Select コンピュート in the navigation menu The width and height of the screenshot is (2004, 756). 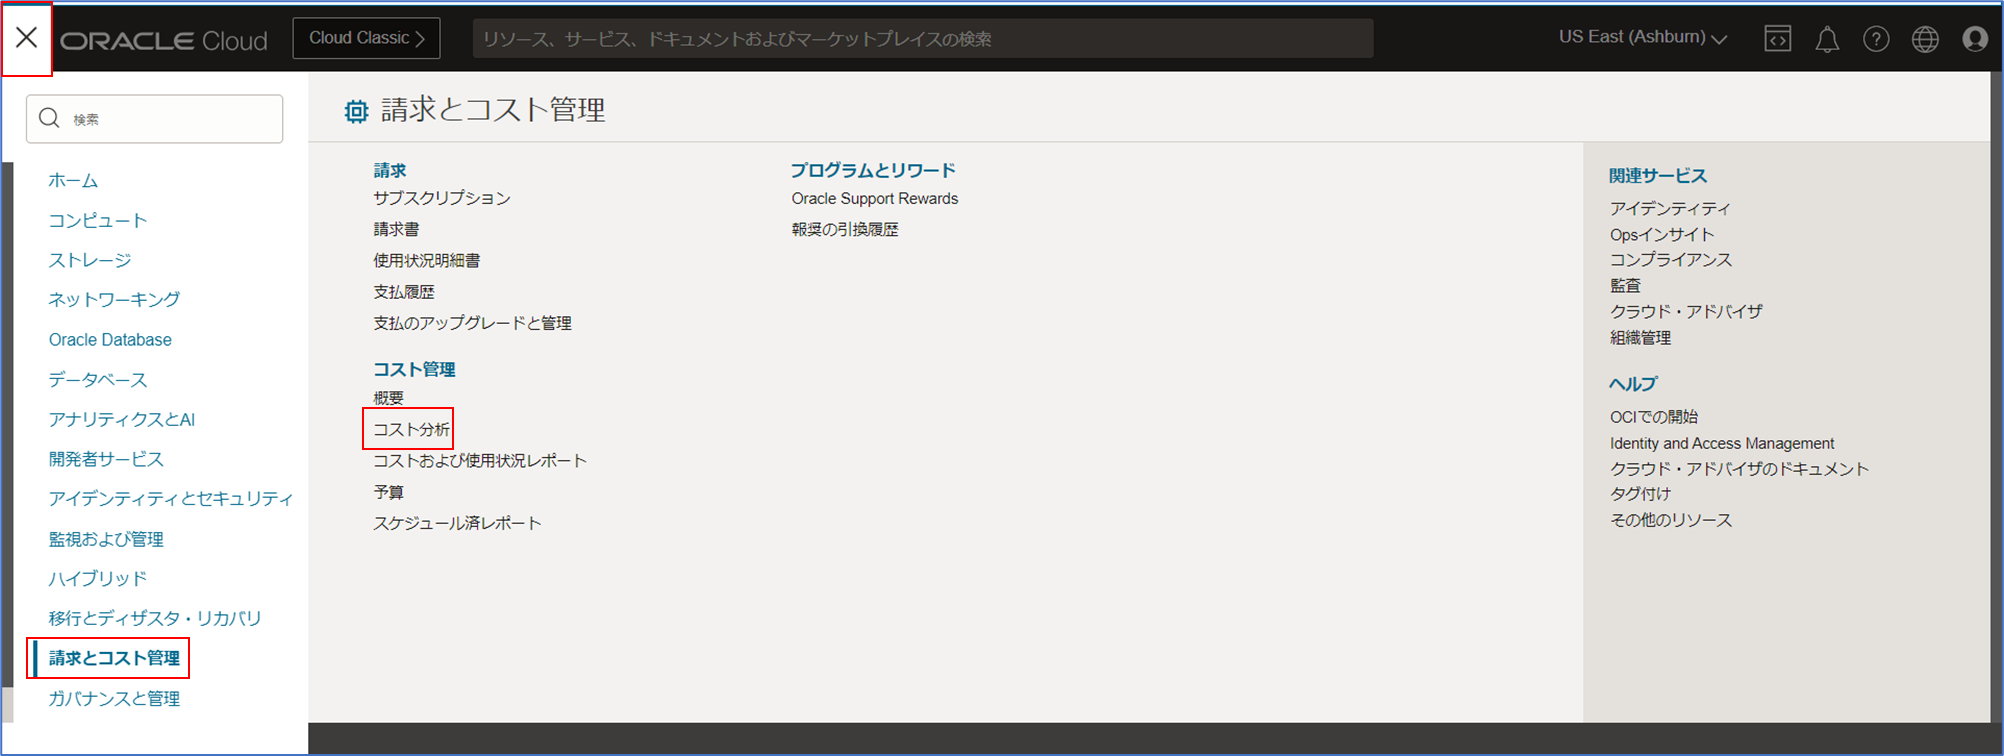click(x=98, y=220)
